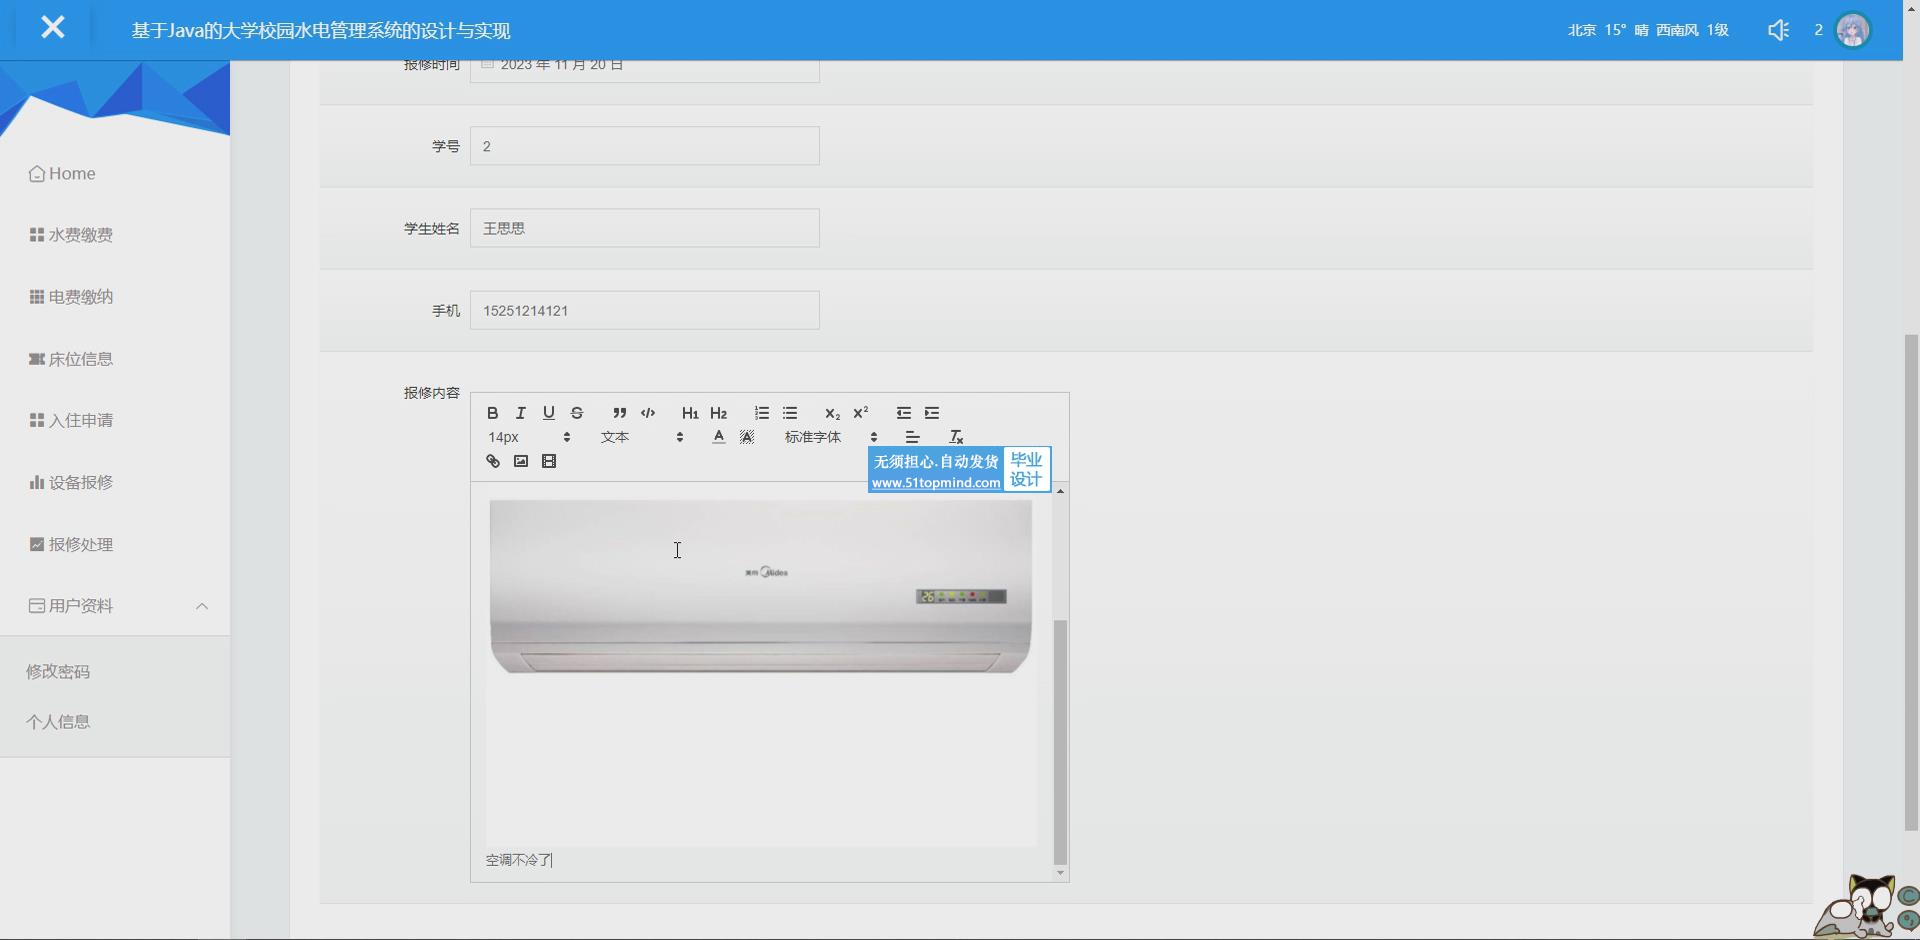Click the 学生姓名 input field
Viewport: 1920px width, 940px height.
pyautogui.click(x=645, y=228)
